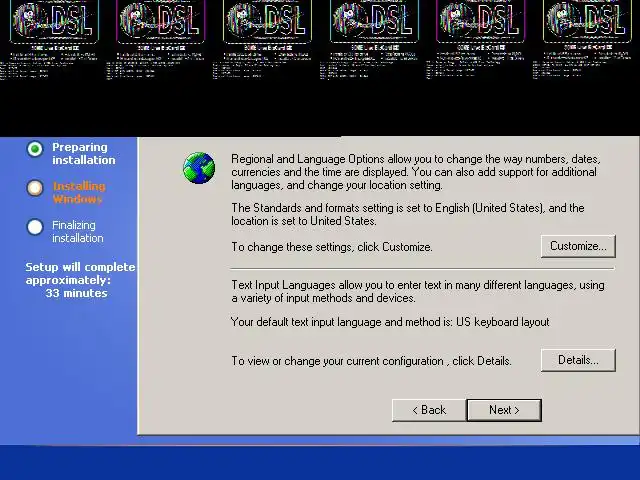Screen dimensions: 640x480
Task: Click the 'Finalizing installation' label
Action: pyautogui.click(x=78, y=231)
